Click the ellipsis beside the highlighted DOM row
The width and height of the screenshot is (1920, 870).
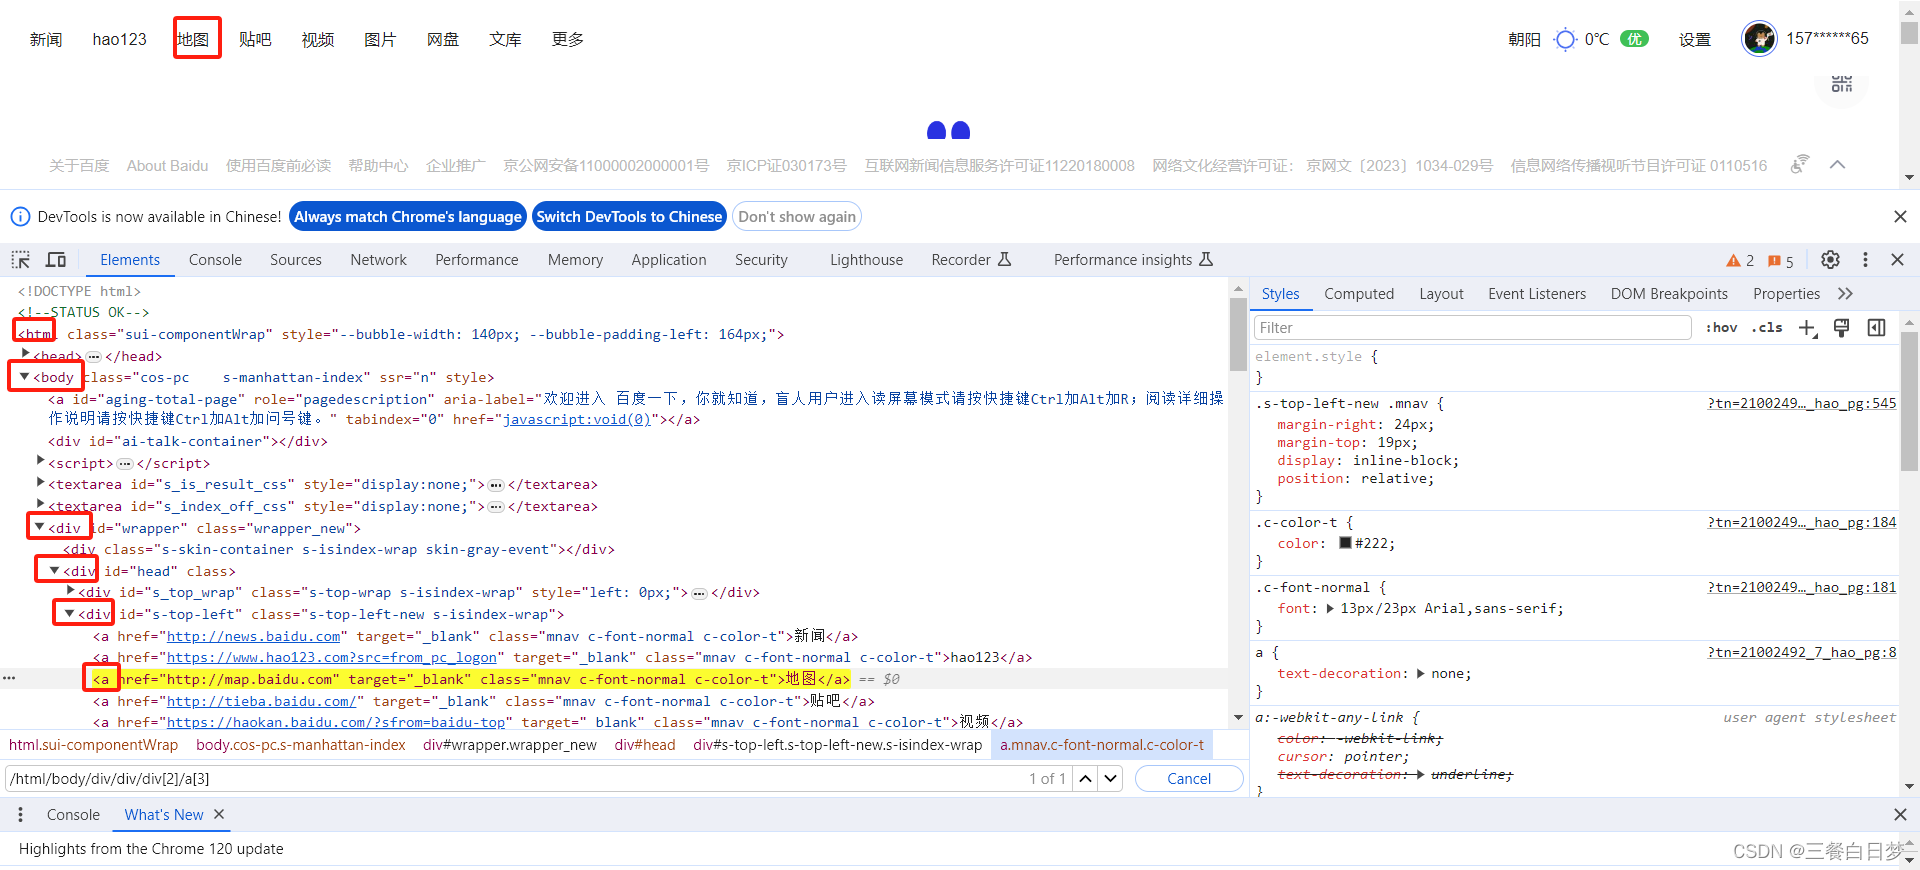(9, 679)
